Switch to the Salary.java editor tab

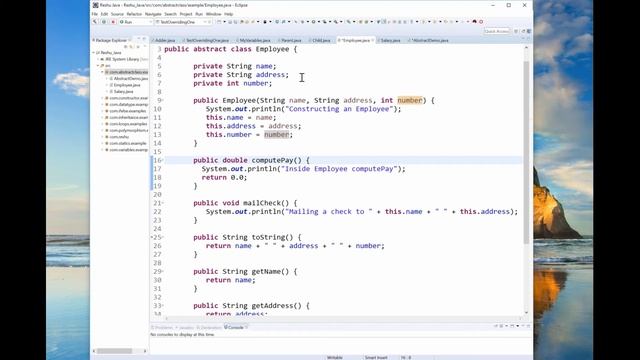390,40
